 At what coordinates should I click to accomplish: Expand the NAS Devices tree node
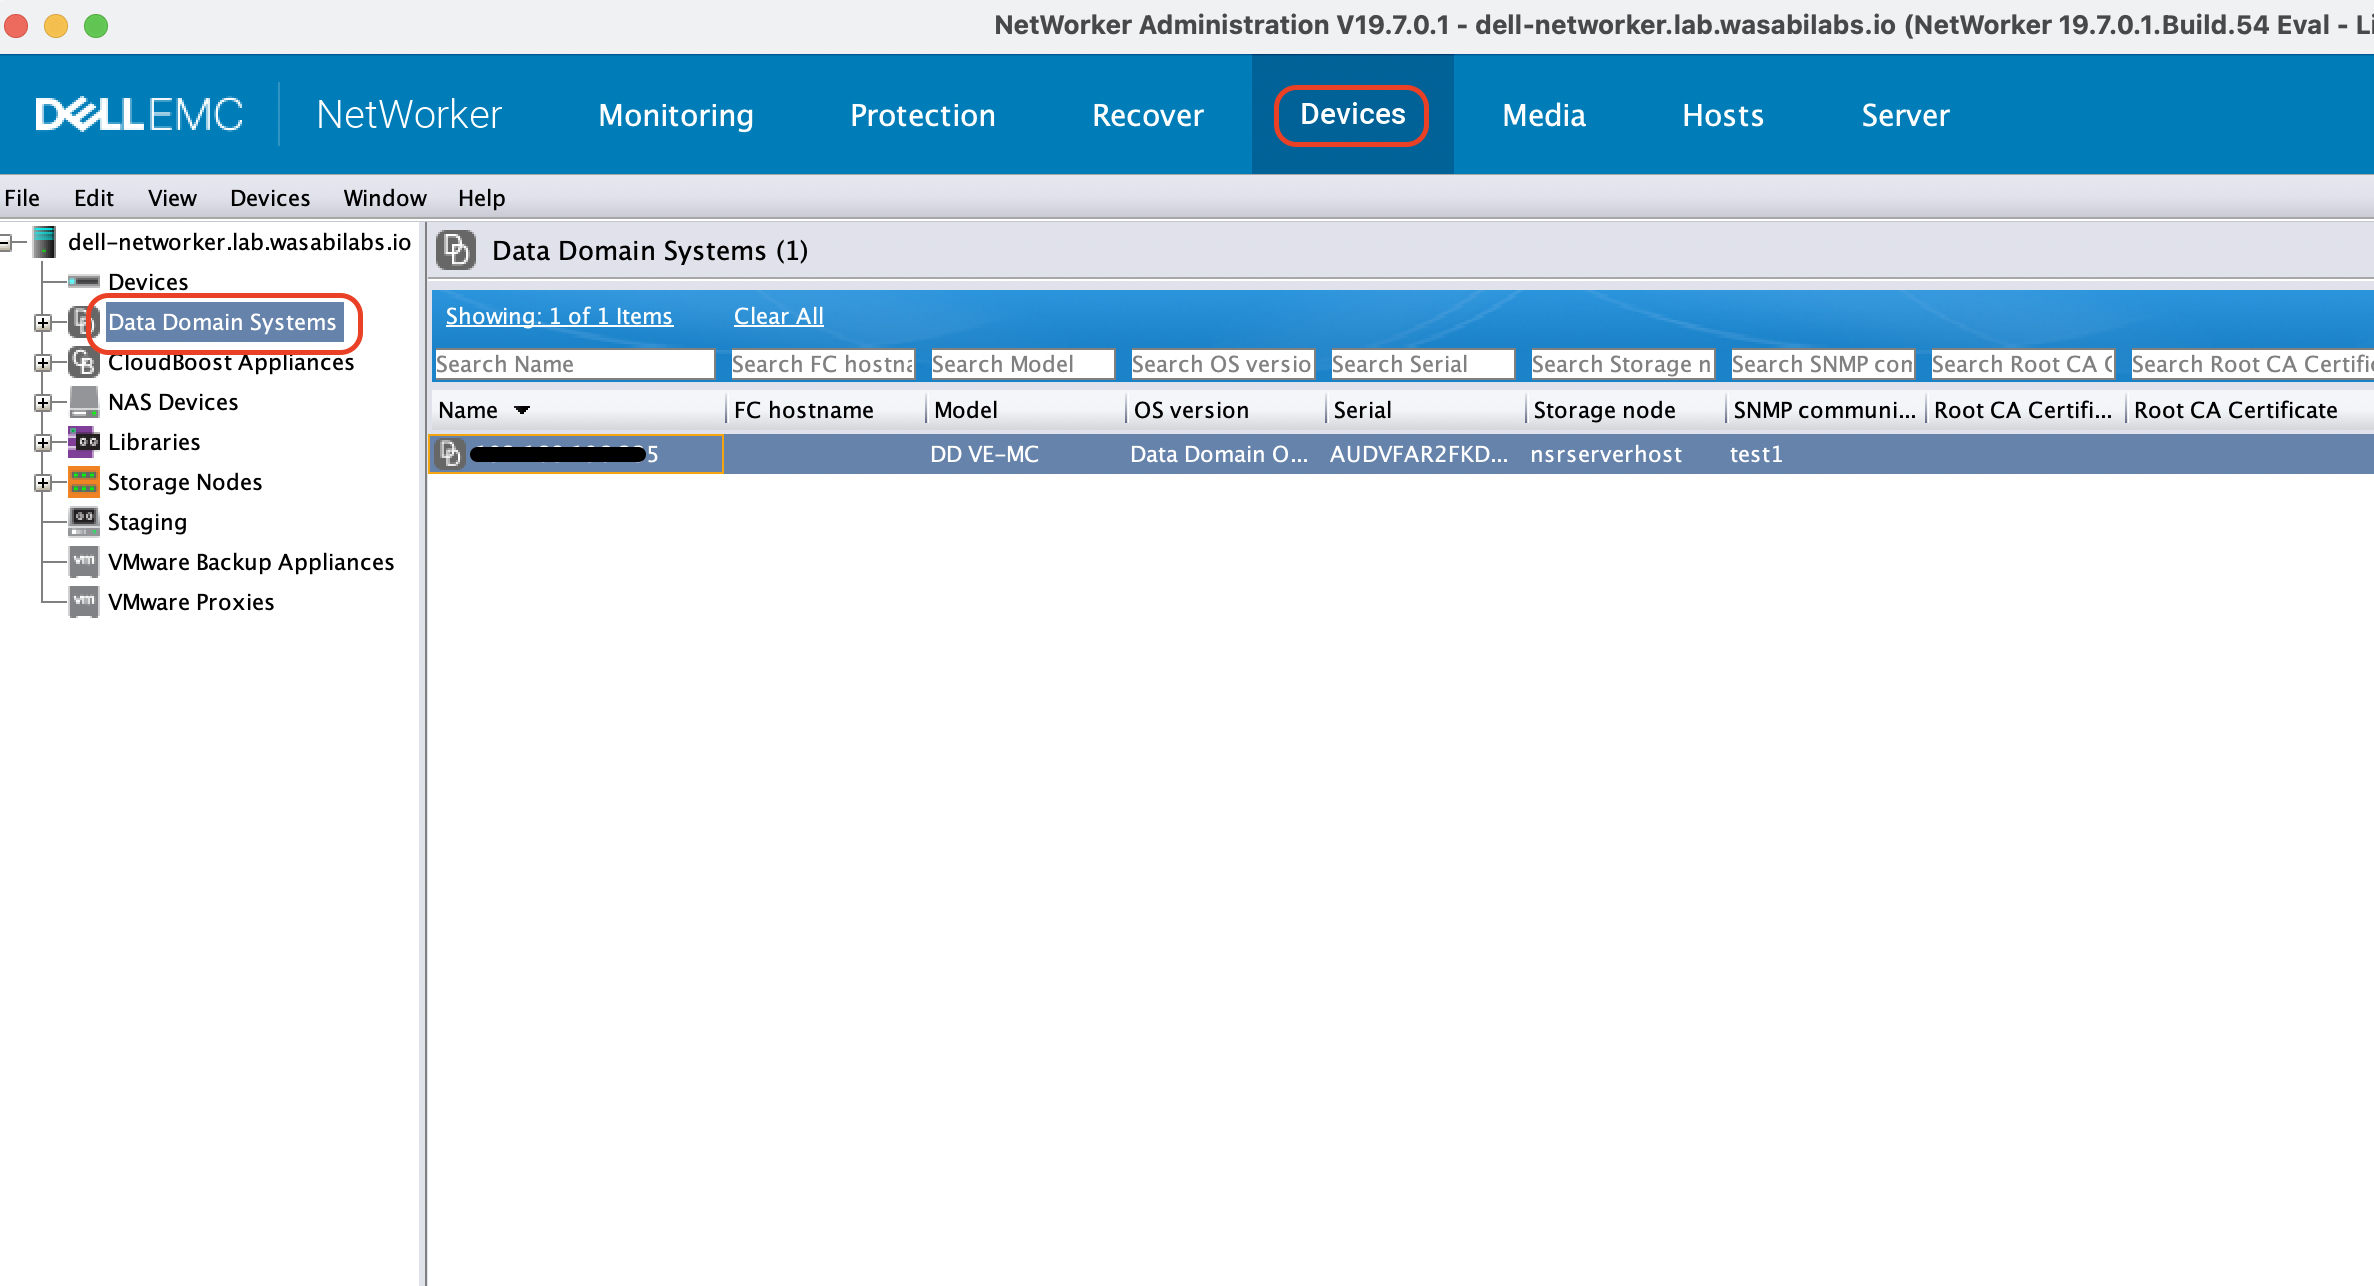(43, 403)
